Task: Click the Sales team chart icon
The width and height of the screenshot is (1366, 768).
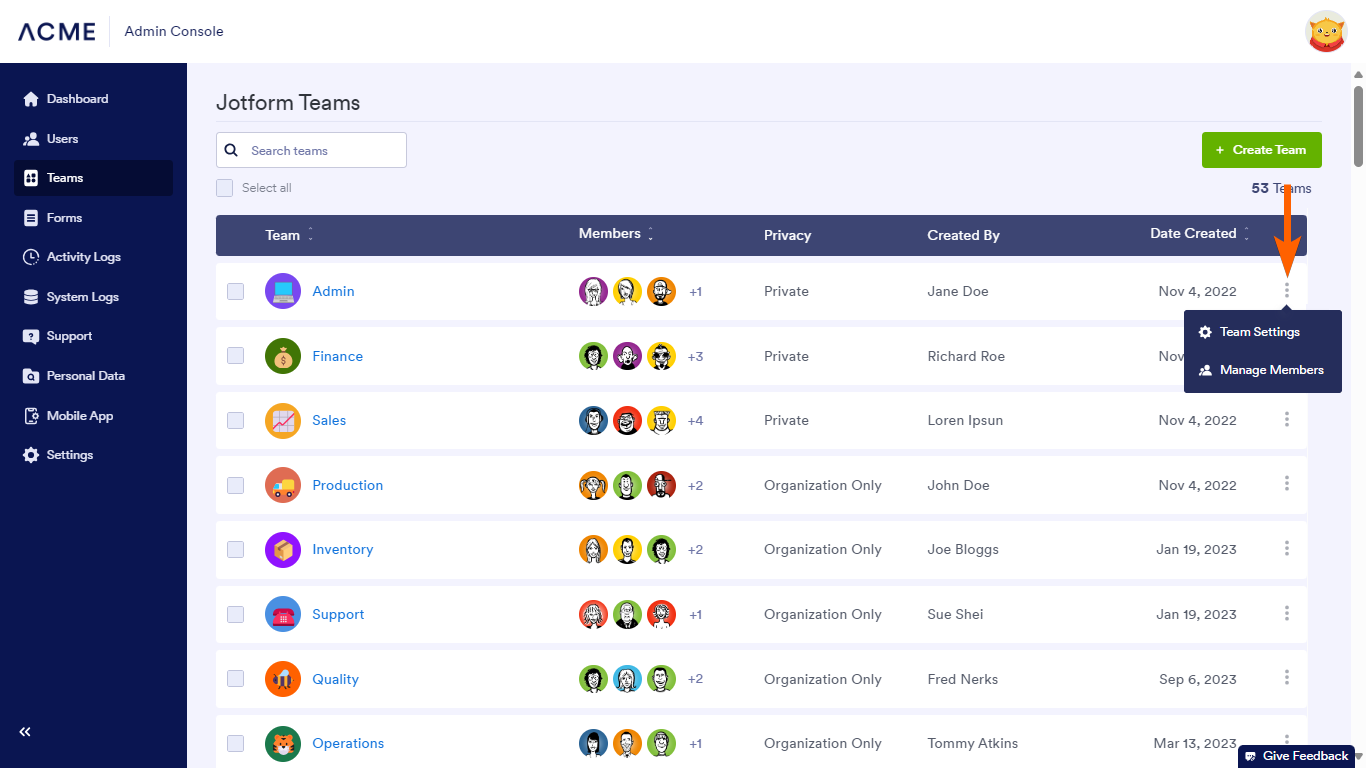Action: (283, 420)
